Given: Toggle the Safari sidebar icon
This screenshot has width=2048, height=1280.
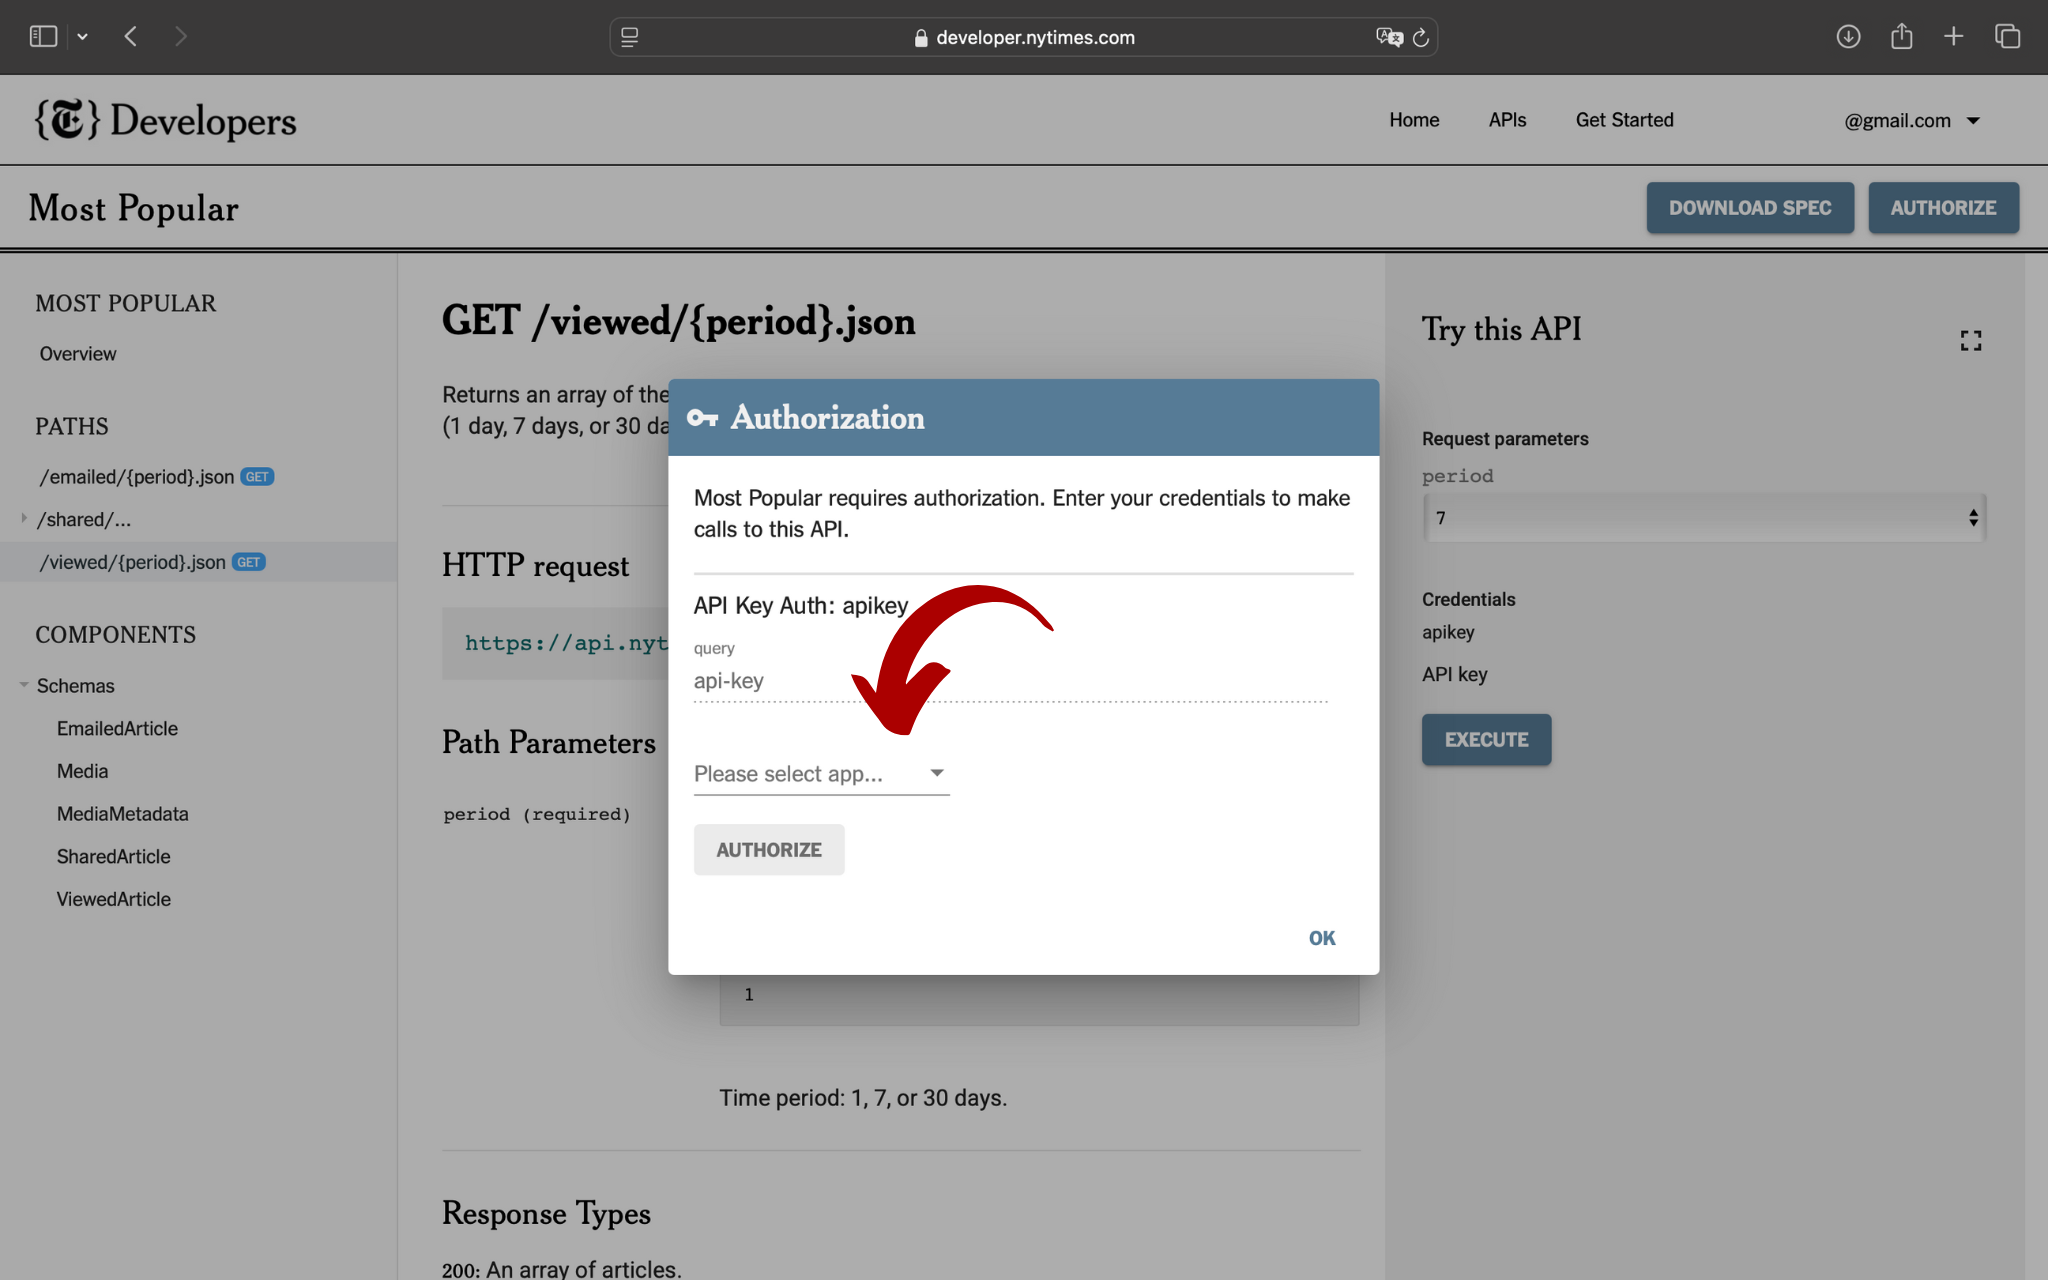Looking at the screenshot, I should click(x=43, y=37).
